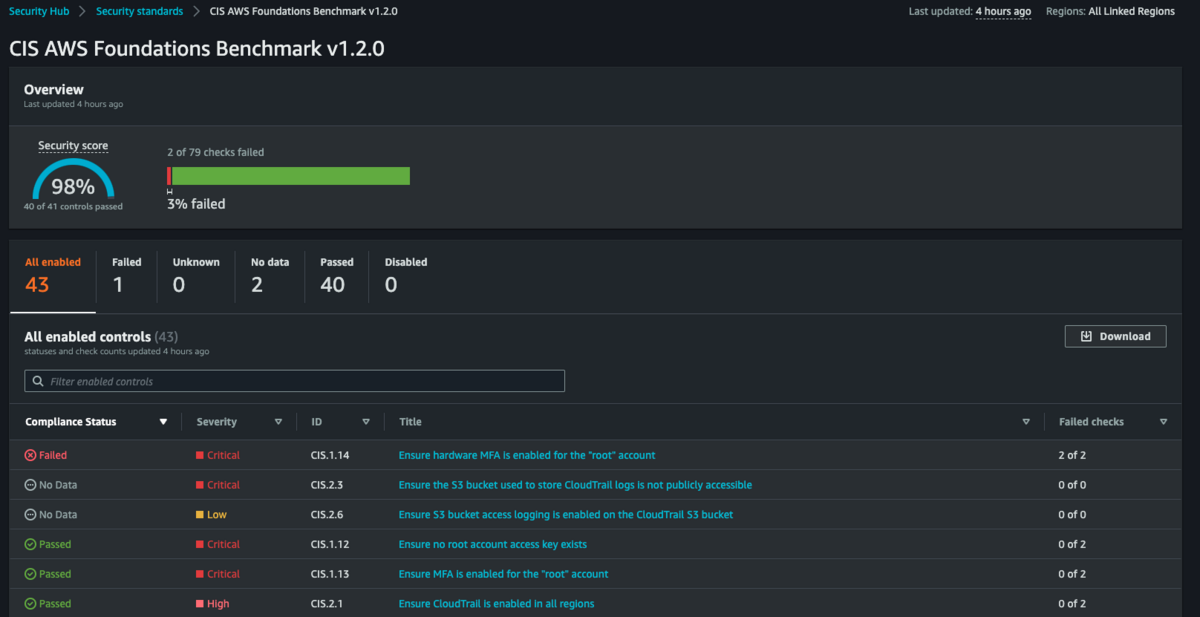The image size is (1200, 617).
Task: Sort by ID column arrow
Action: pyautogui.click(x=366, y=422)
